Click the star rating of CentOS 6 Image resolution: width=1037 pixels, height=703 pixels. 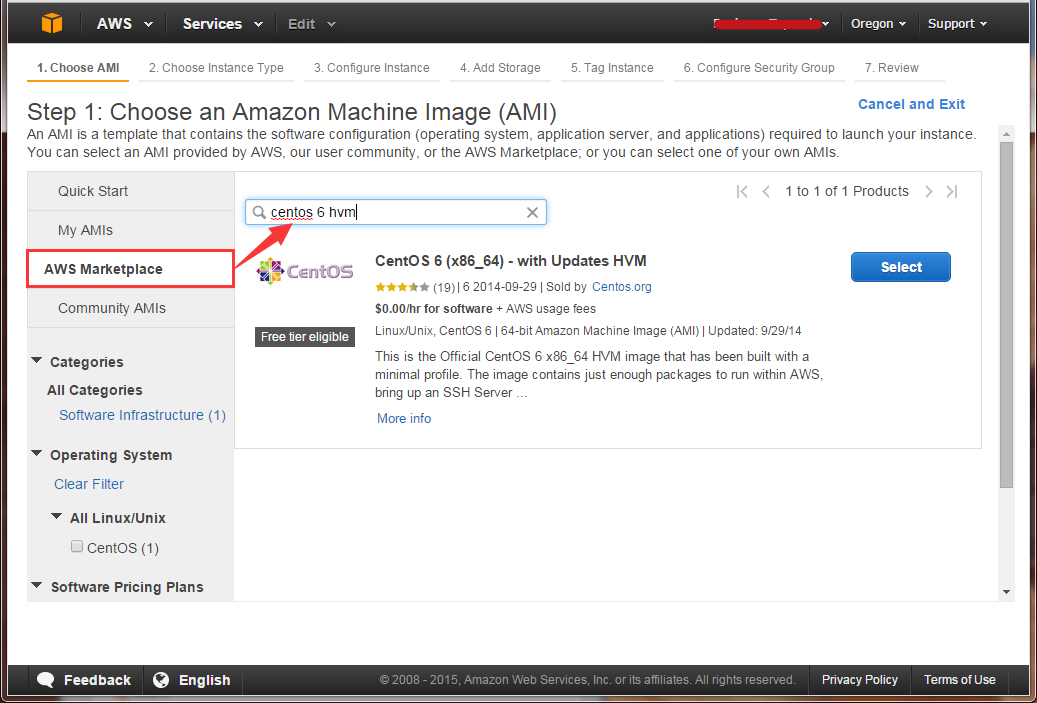tap(402, 287)
